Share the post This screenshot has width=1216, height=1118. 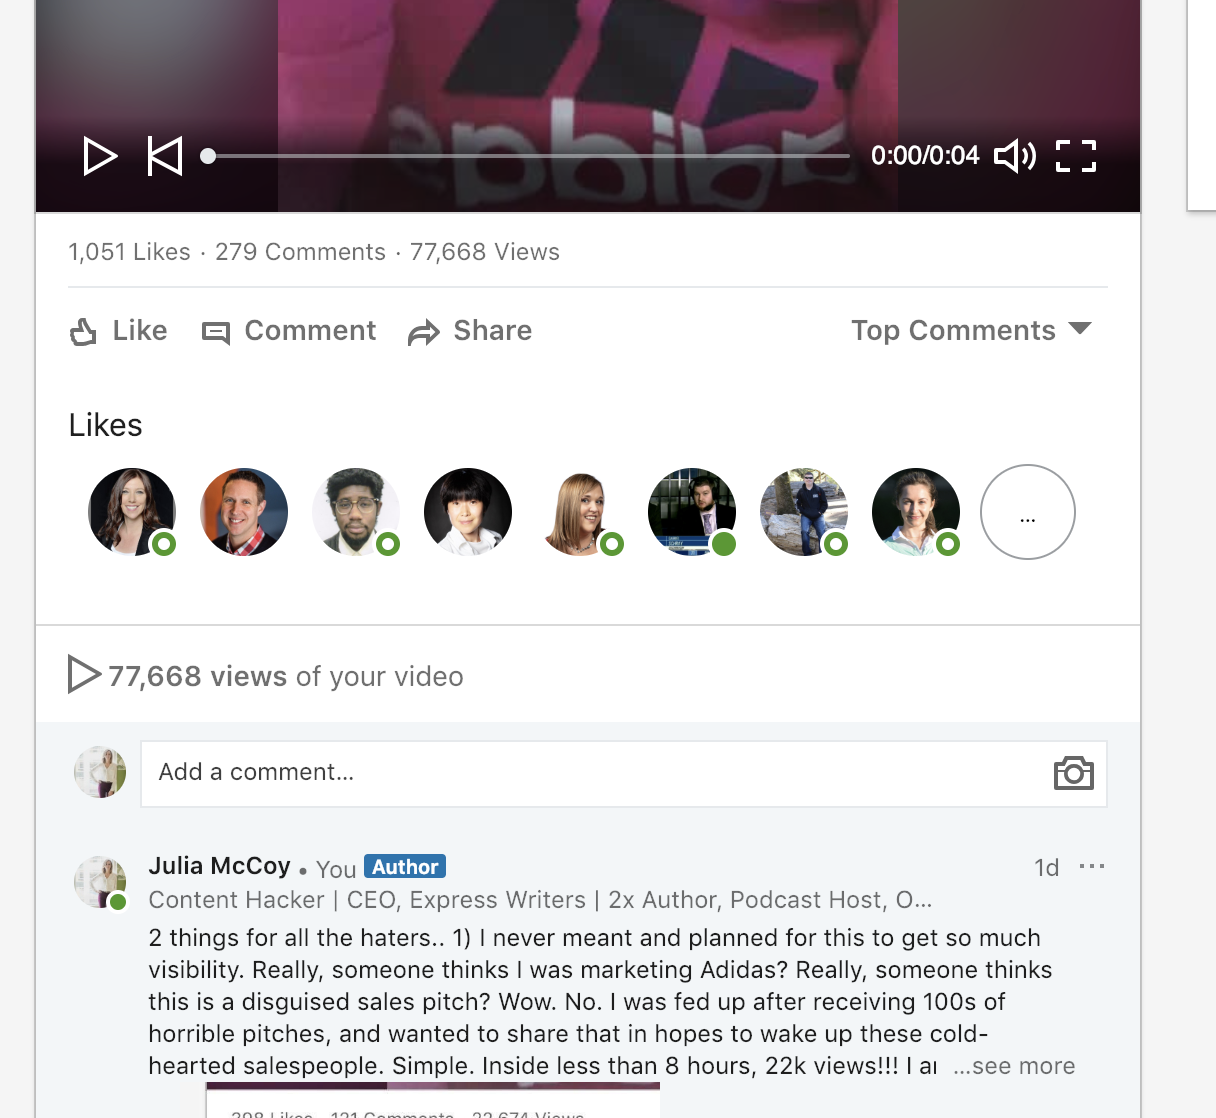[470, 331]
